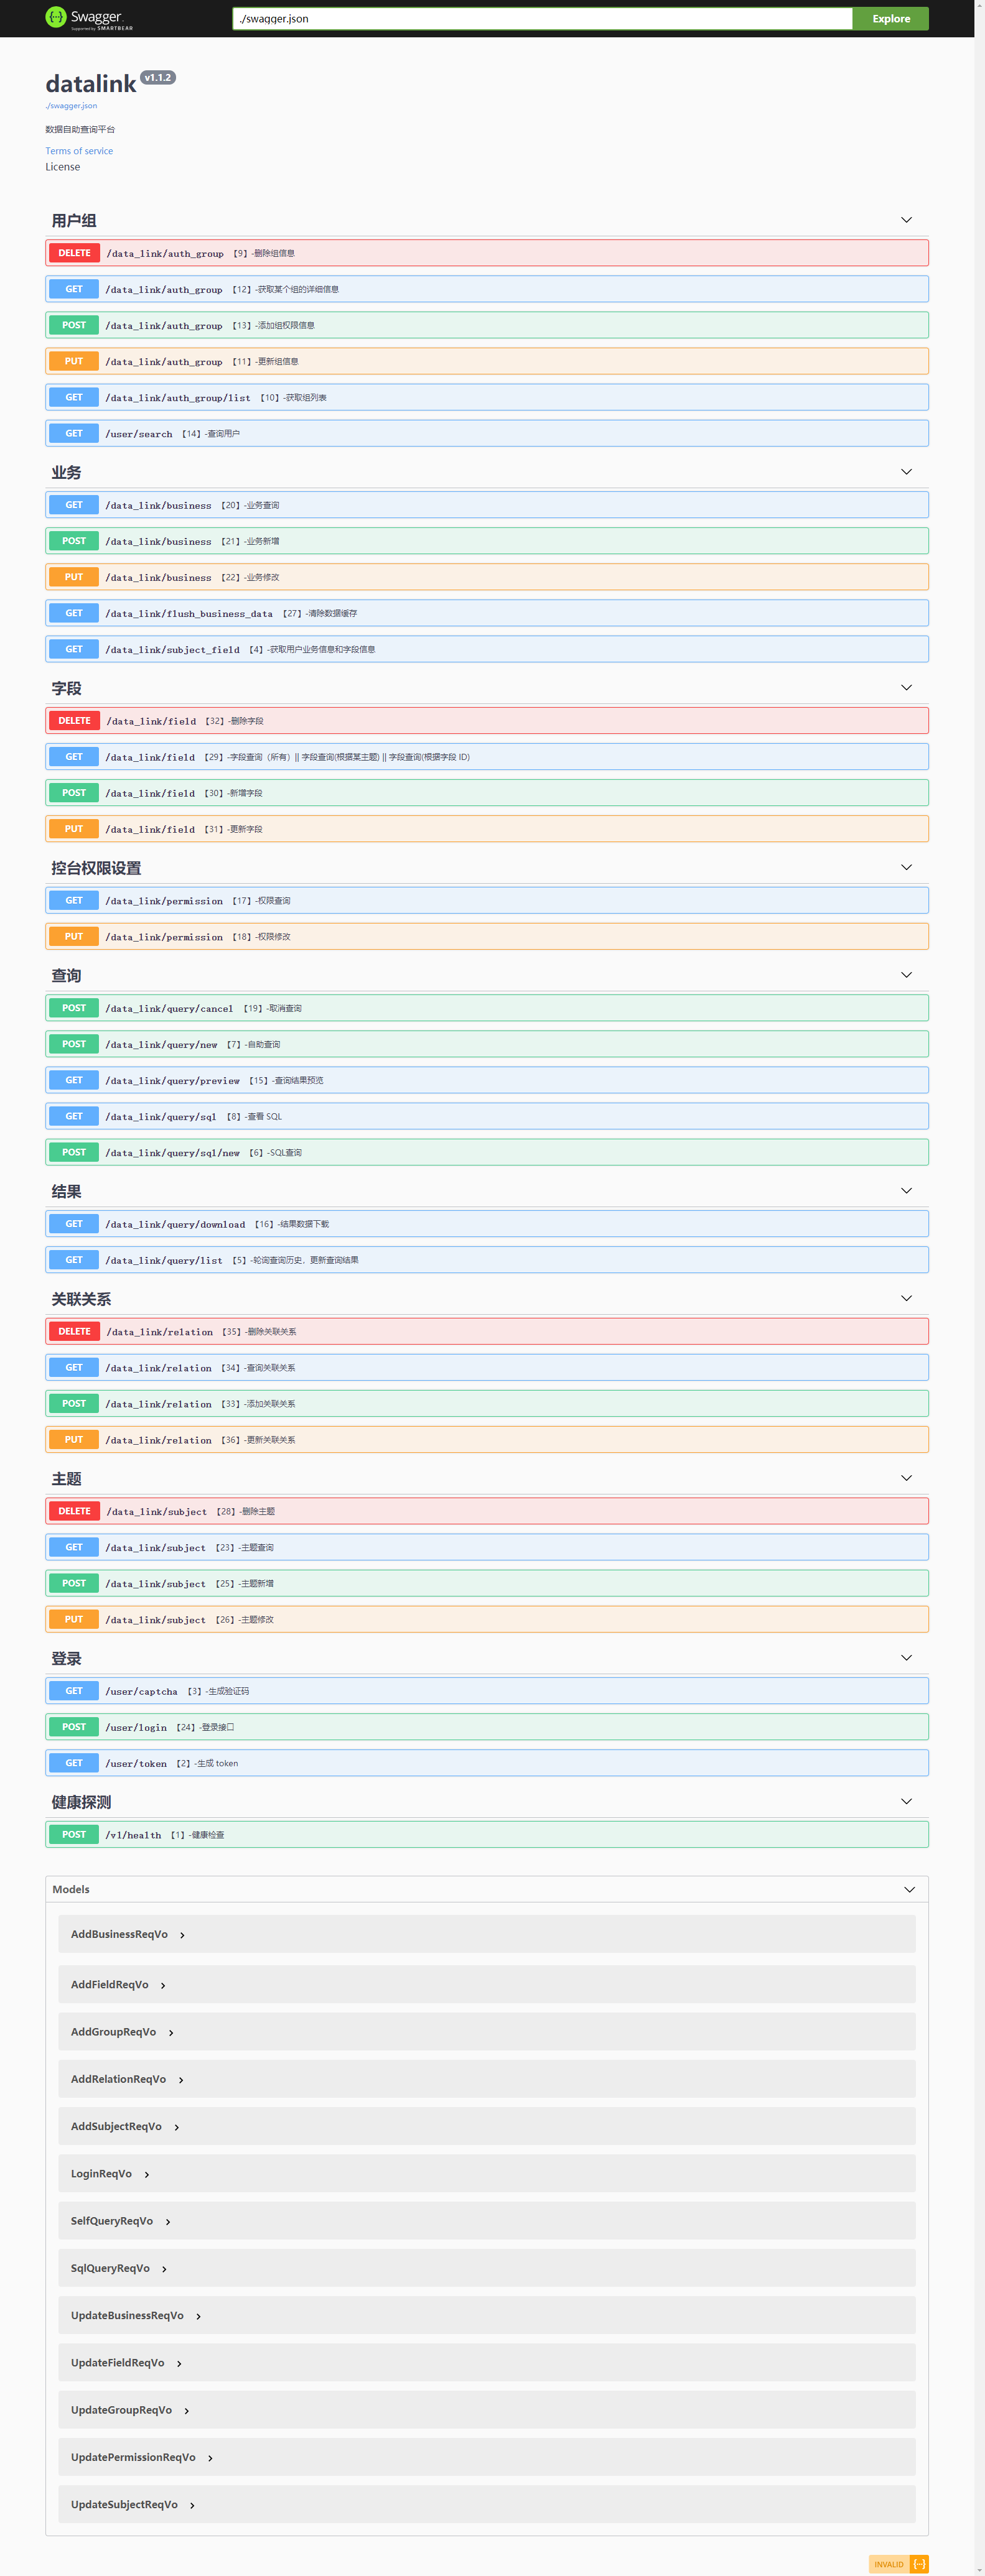
Task: Expand the AddRelationReqVo model arrow
Action: (x=181, y=2080)
